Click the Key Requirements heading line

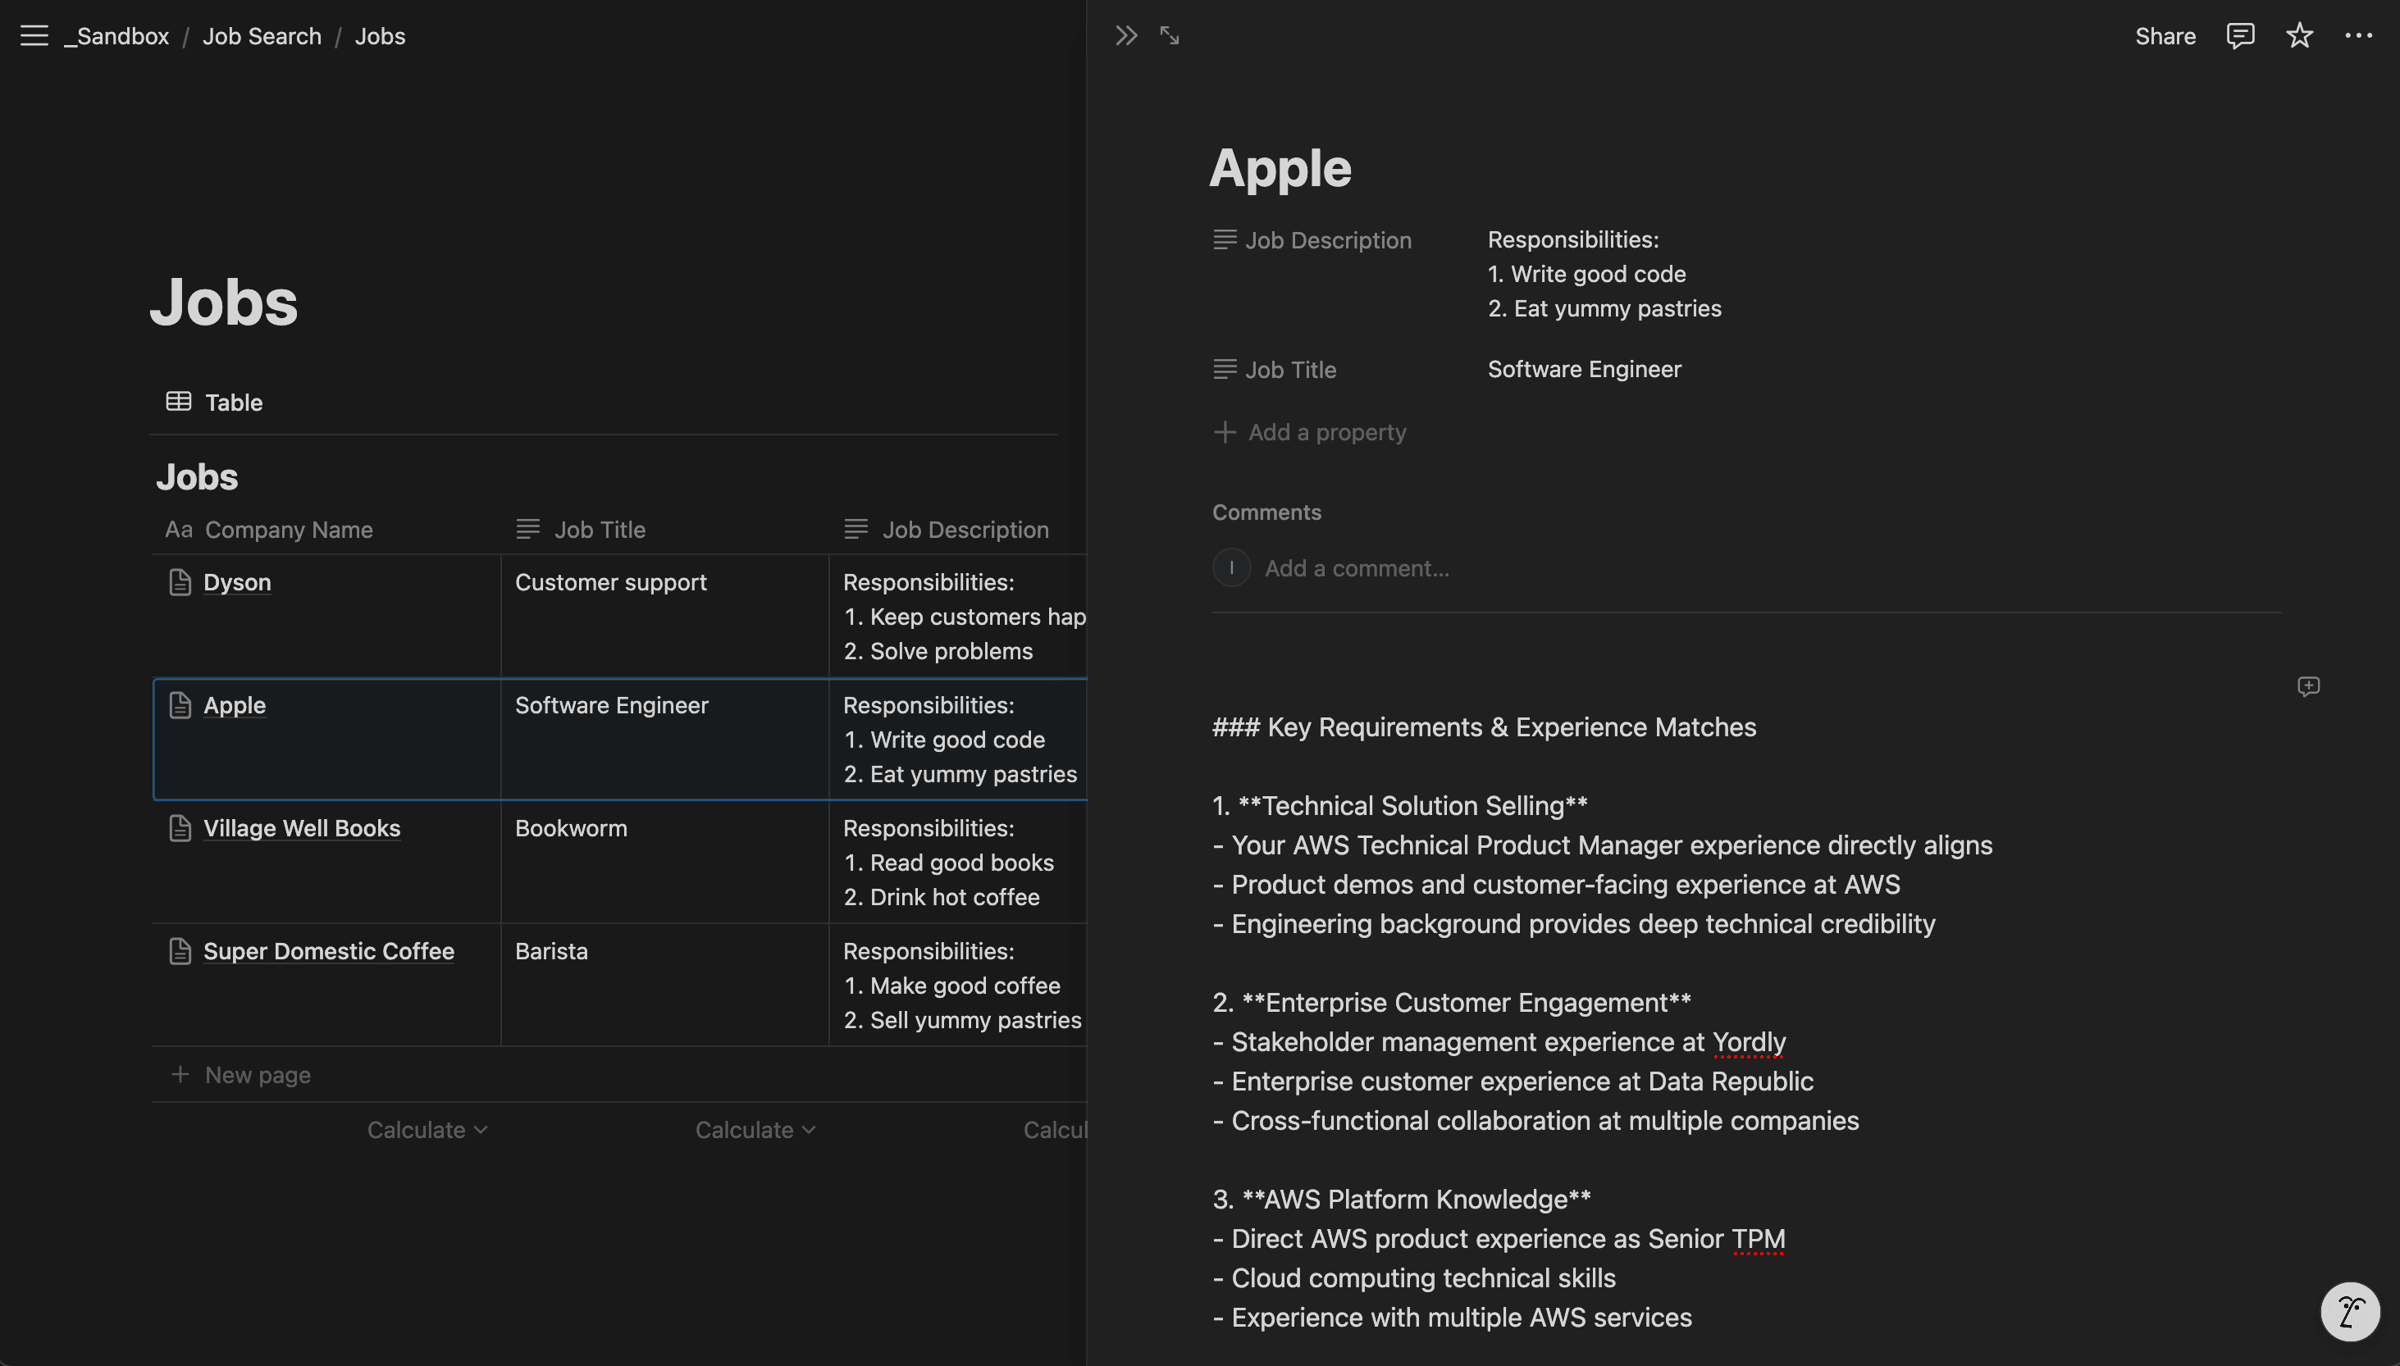(x=1484, y=727)
